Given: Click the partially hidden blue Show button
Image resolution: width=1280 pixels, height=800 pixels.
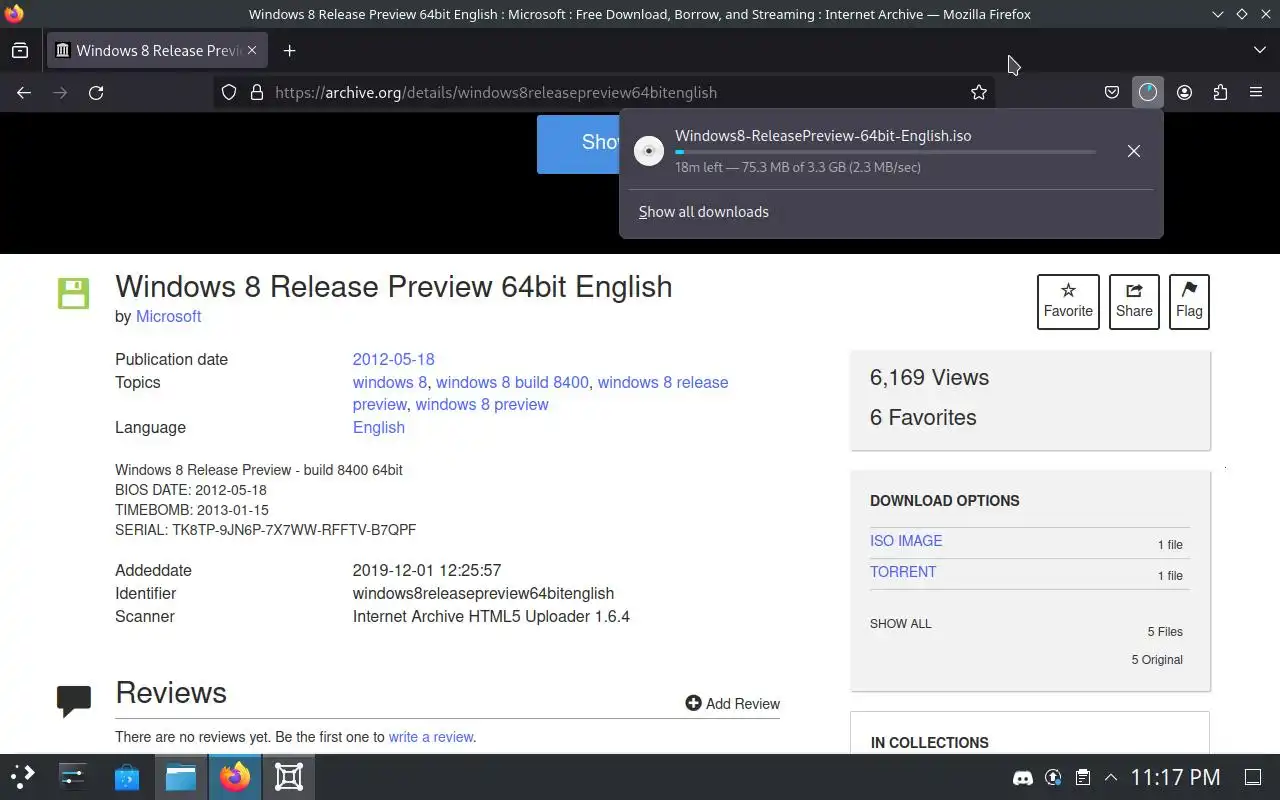Looking at the screenshot, I should (578, 144).
